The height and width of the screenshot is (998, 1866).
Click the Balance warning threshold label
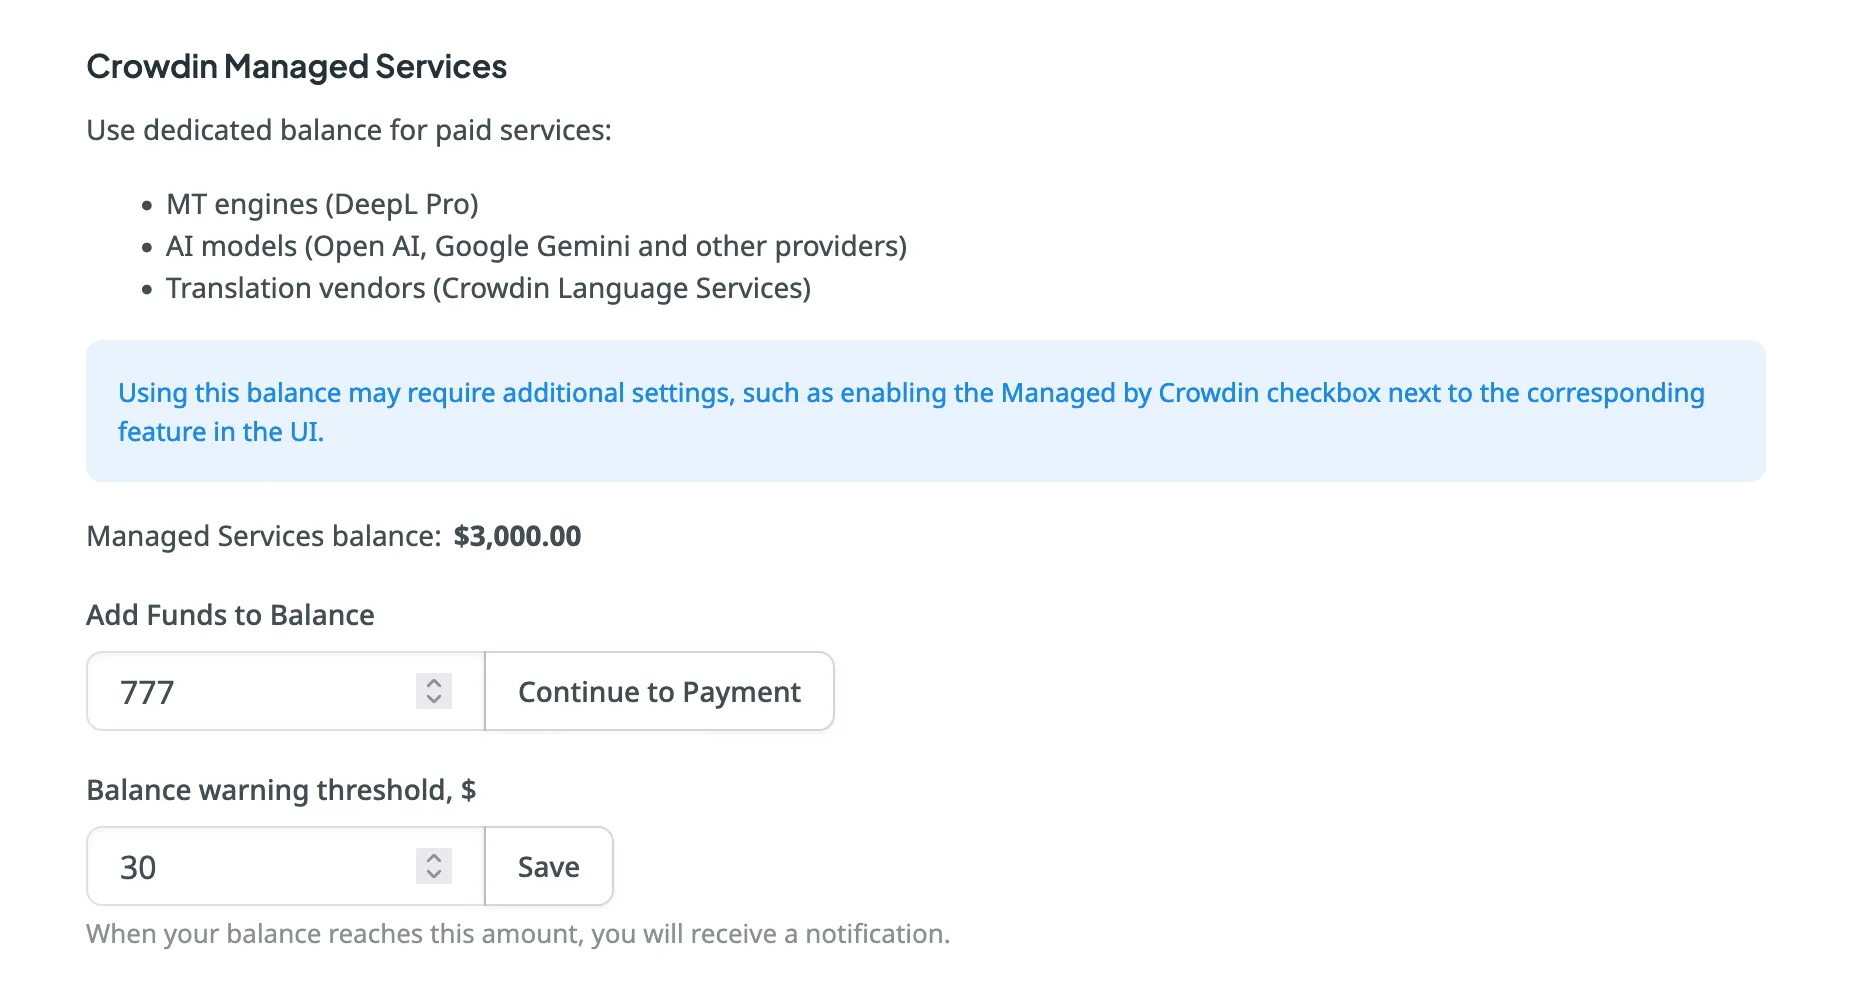point(280,790)
